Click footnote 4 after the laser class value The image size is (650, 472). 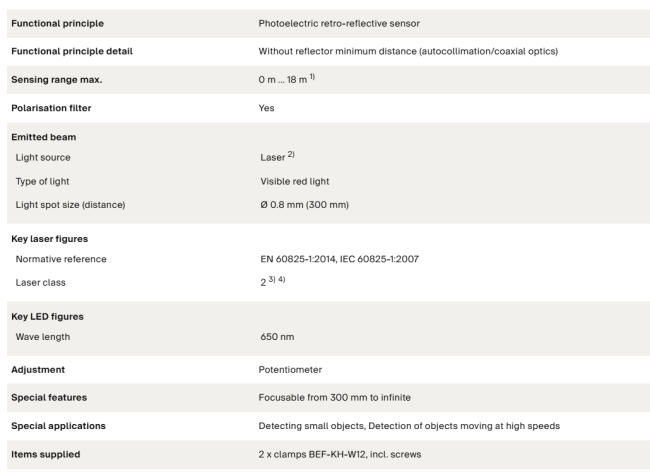pos(281,279)
